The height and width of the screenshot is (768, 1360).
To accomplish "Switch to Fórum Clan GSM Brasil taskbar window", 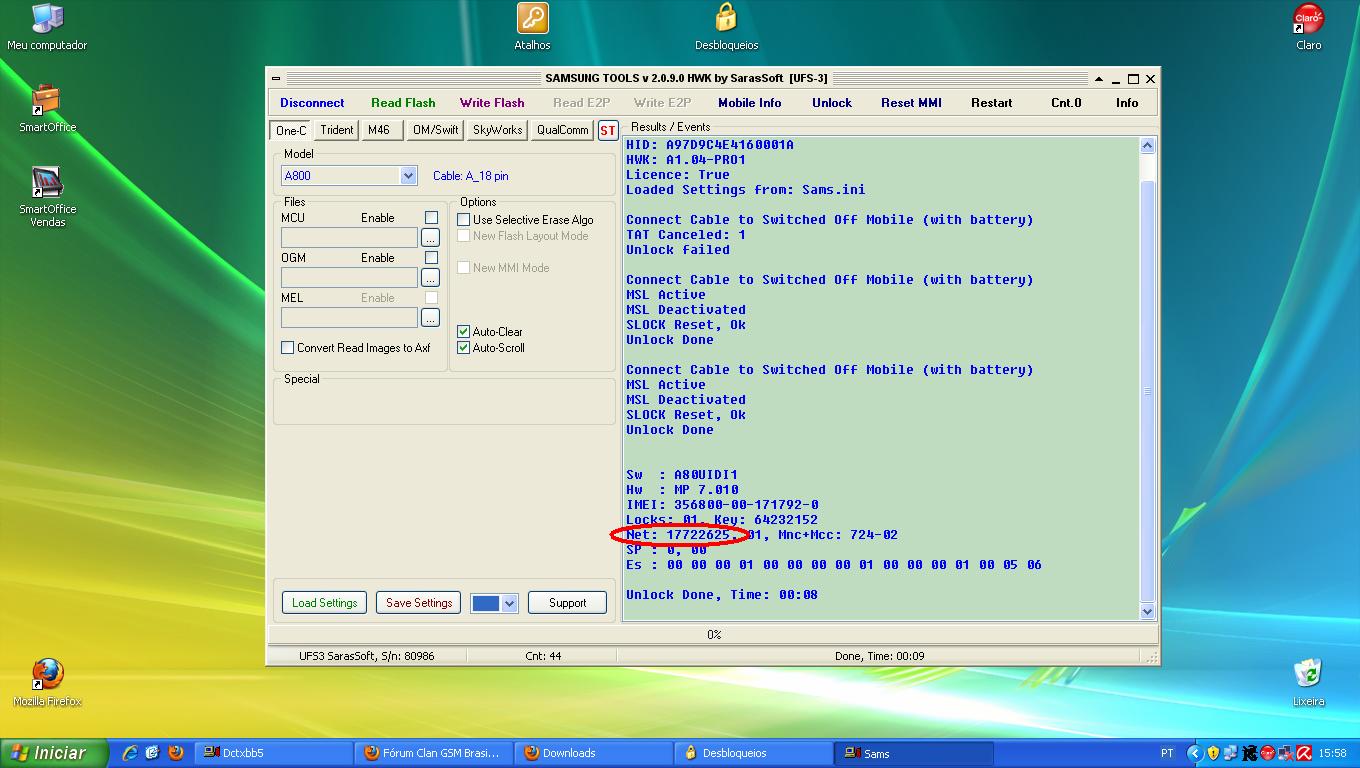I will tap(434, 753).
